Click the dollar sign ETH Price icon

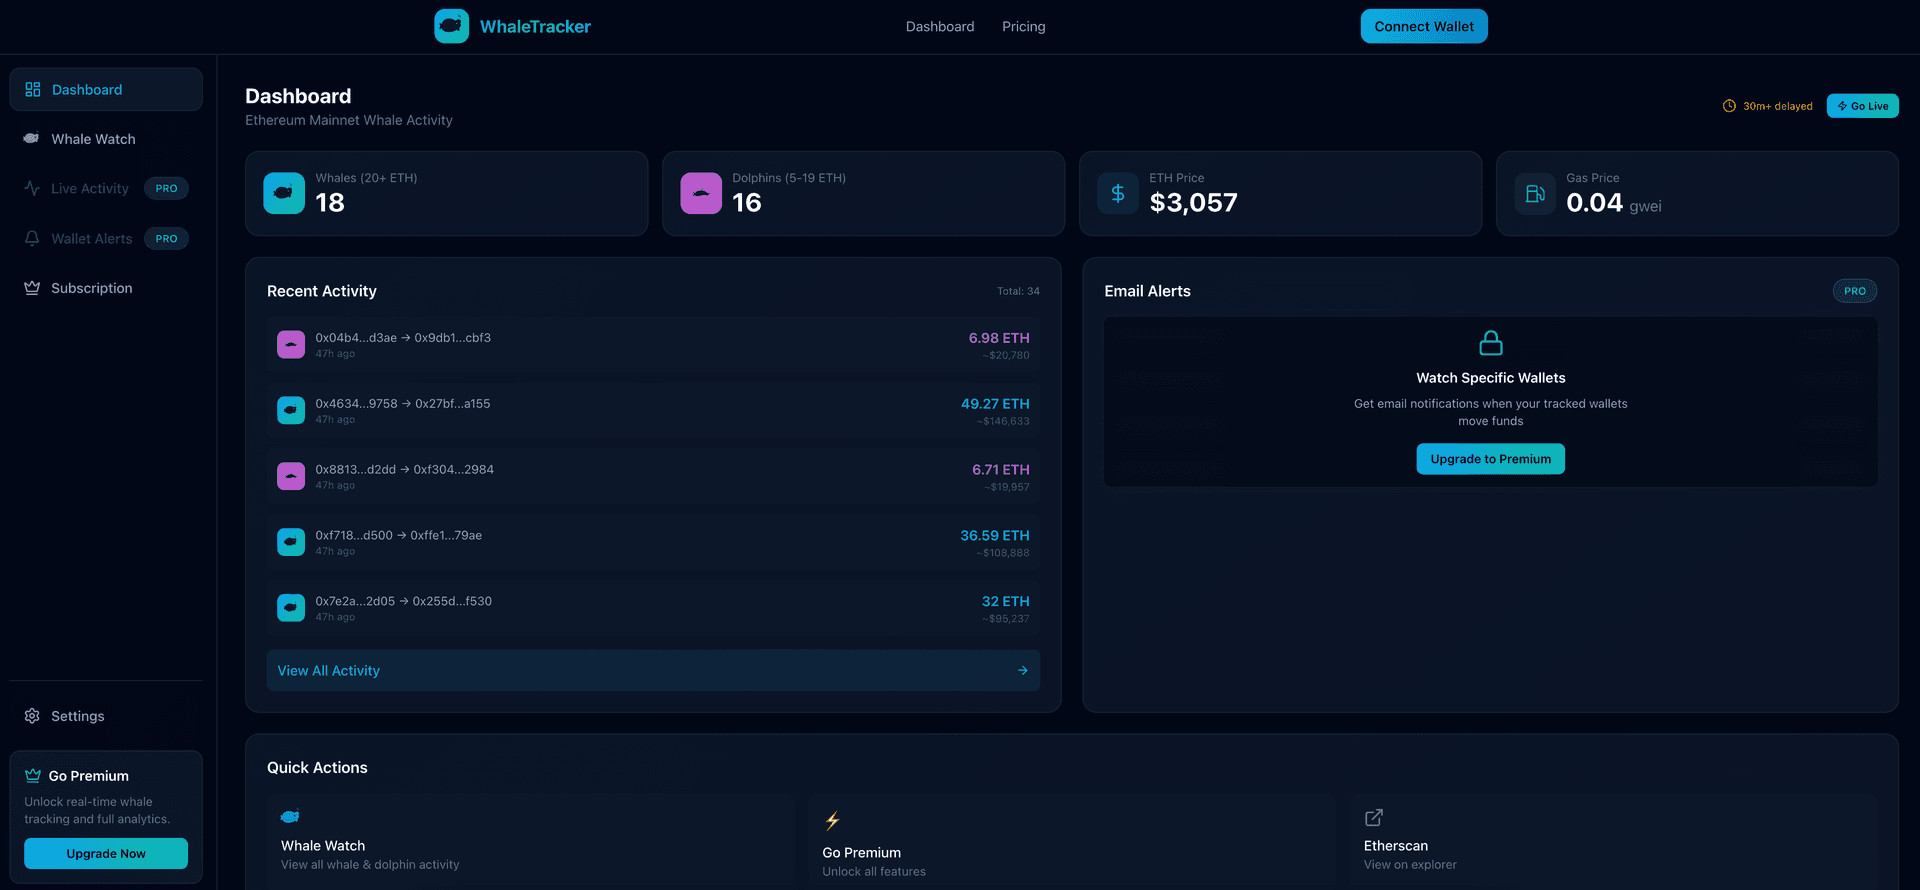tap(1118, 193)
